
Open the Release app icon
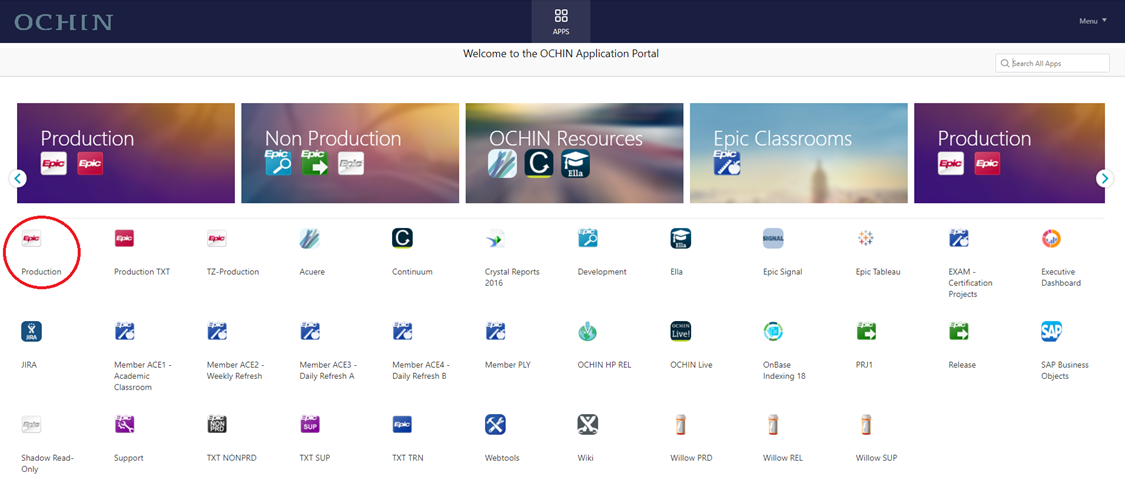(x=959, y=332)
